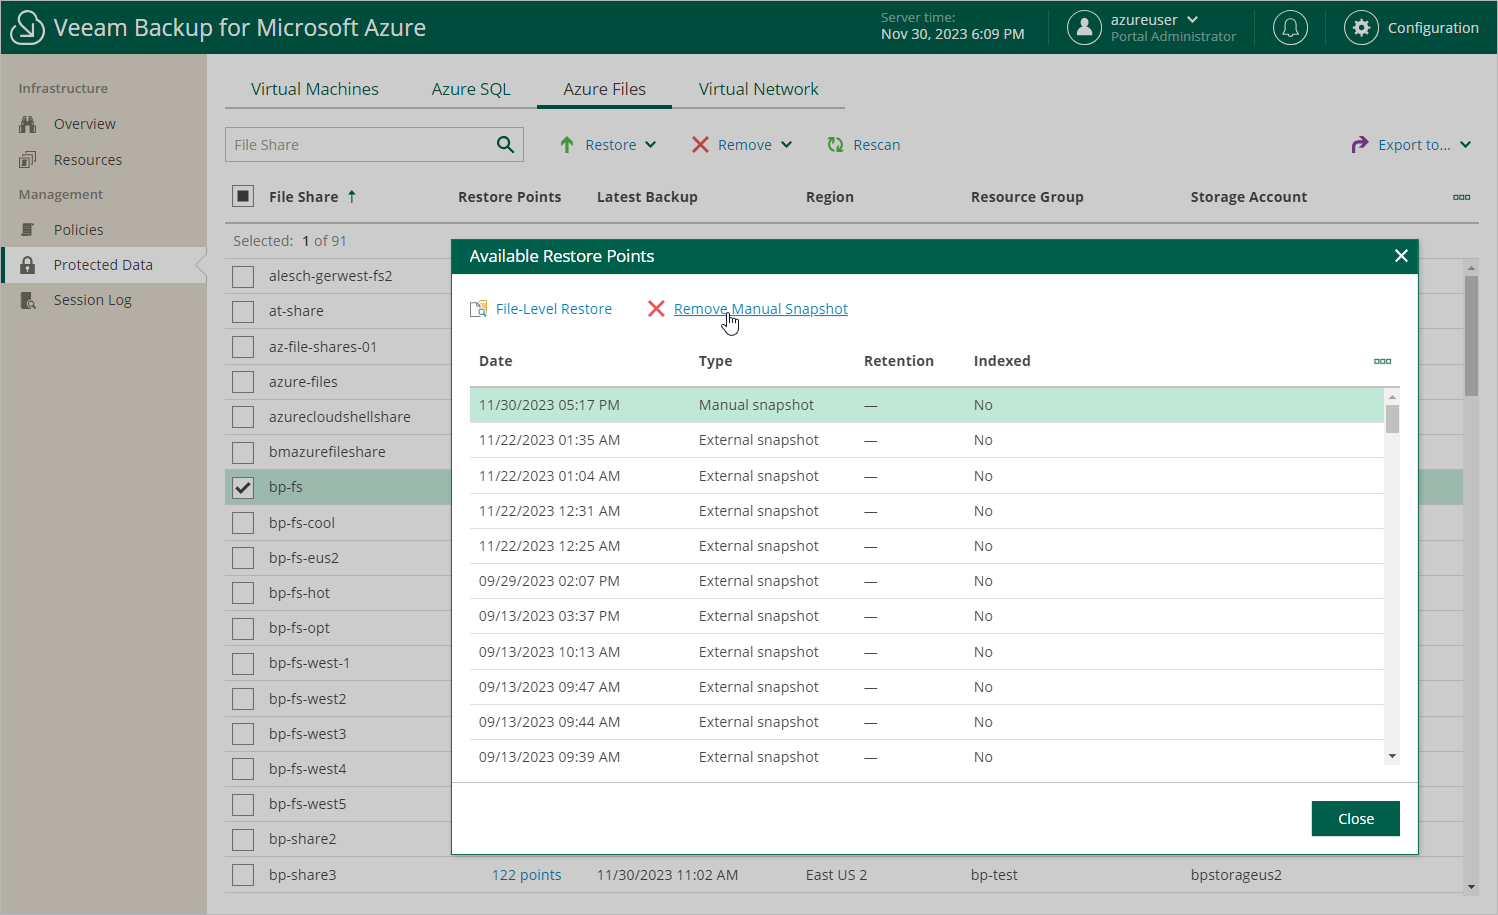The image size is (1498, 915).
Task: Click the Rescan button
Action: pos(863,145)
